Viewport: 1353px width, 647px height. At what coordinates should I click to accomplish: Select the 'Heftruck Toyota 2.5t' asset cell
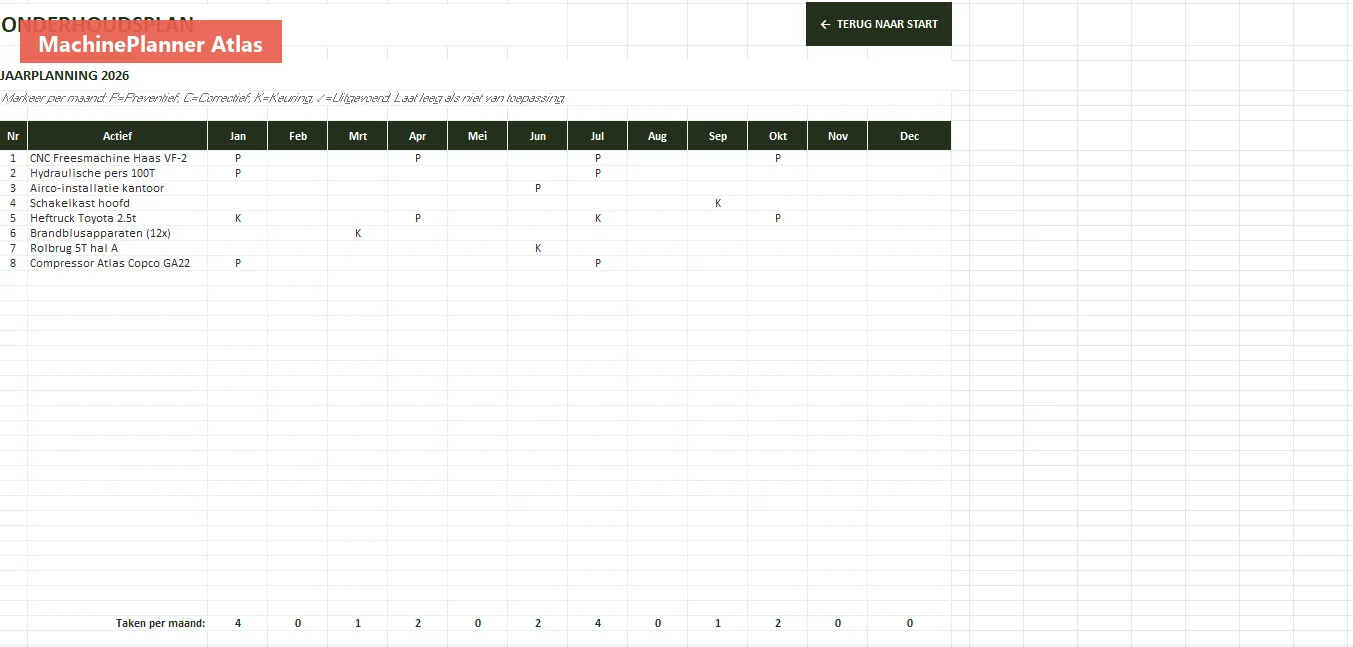pos(117,218)
